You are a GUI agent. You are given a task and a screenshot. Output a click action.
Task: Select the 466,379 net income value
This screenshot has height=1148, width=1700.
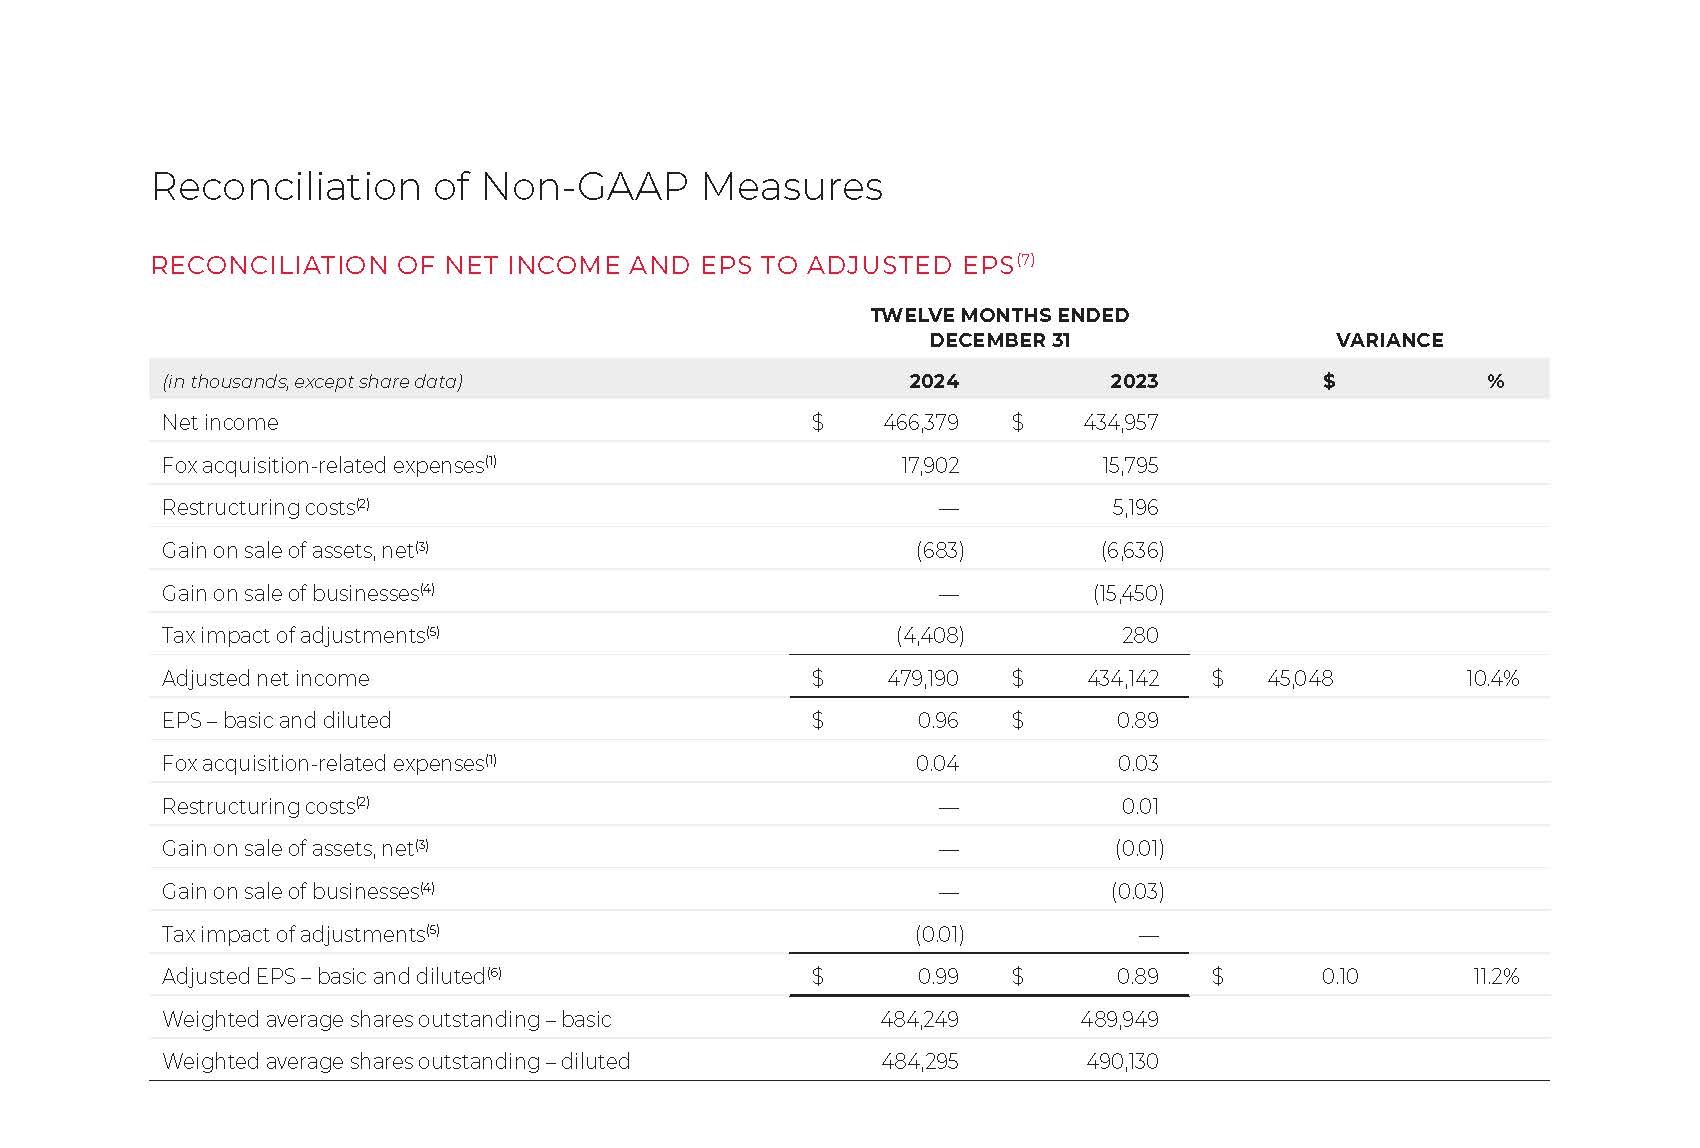click(920, 423)
